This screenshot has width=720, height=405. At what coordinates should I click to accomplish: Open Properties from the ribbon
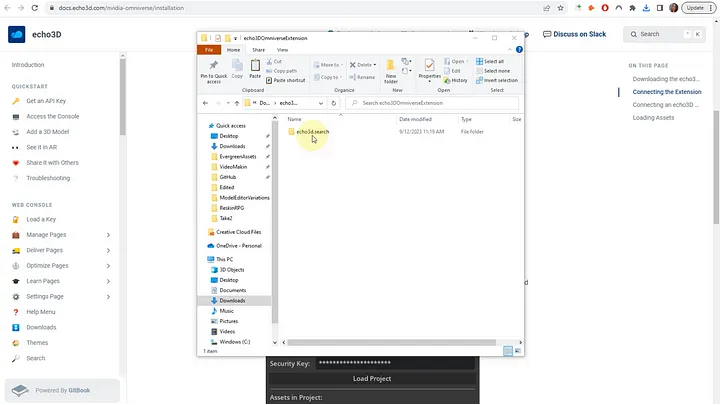429,68
